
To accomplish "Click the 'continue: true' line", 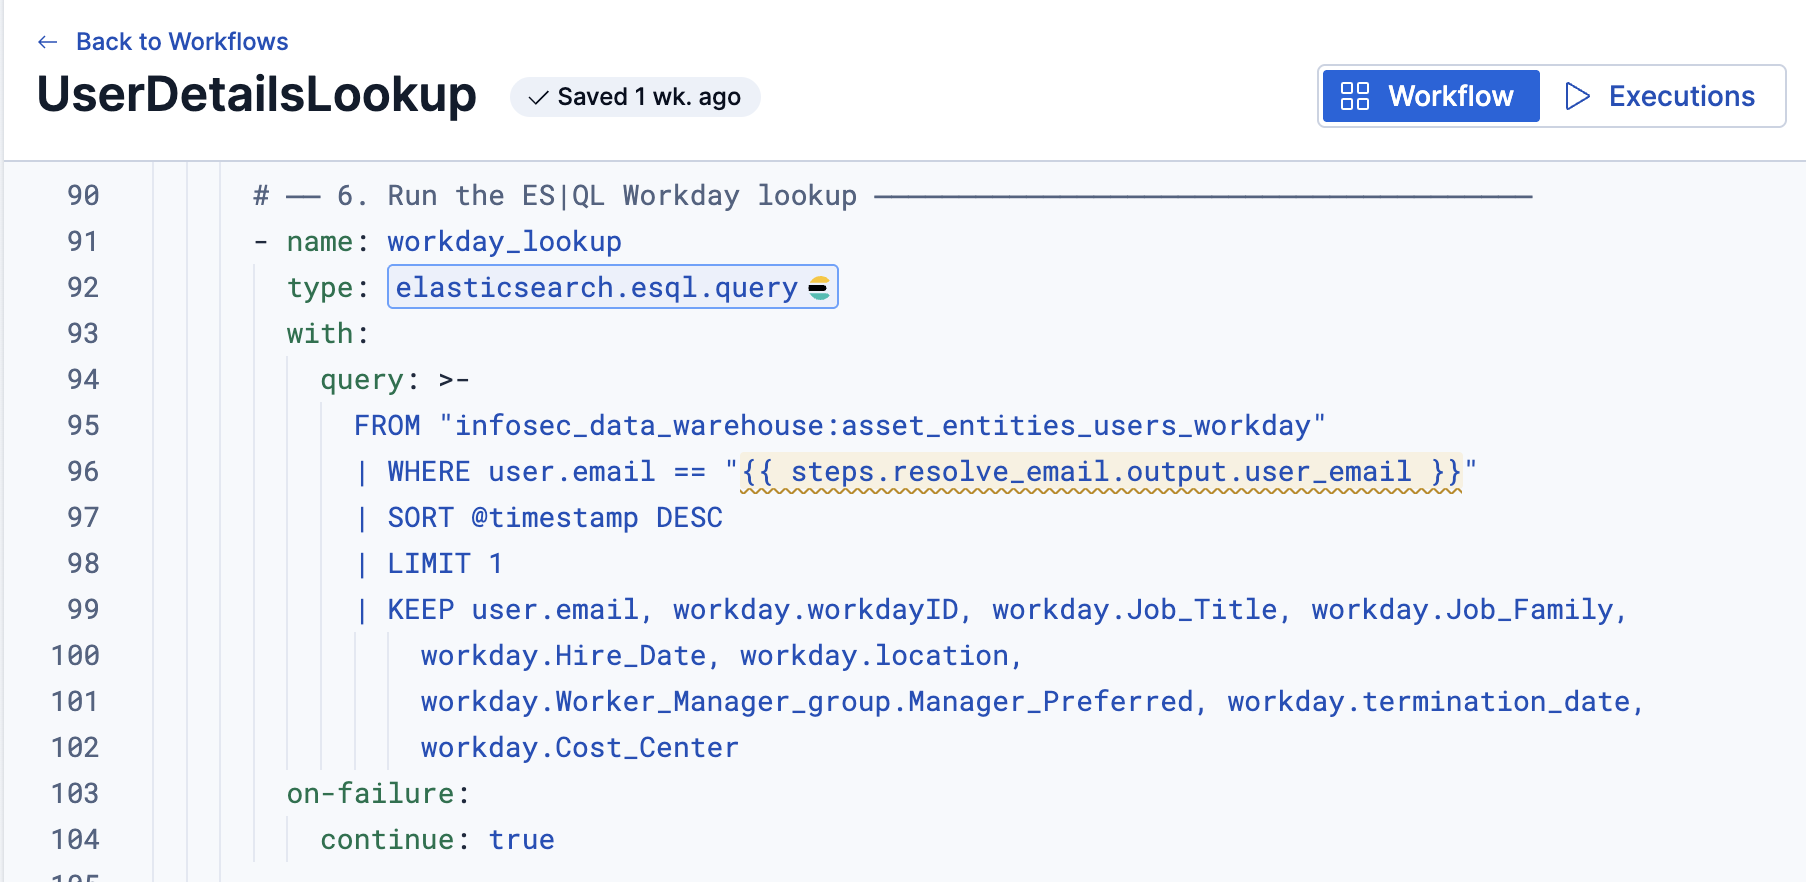I will pyautogui.click(x=437, y=840).
